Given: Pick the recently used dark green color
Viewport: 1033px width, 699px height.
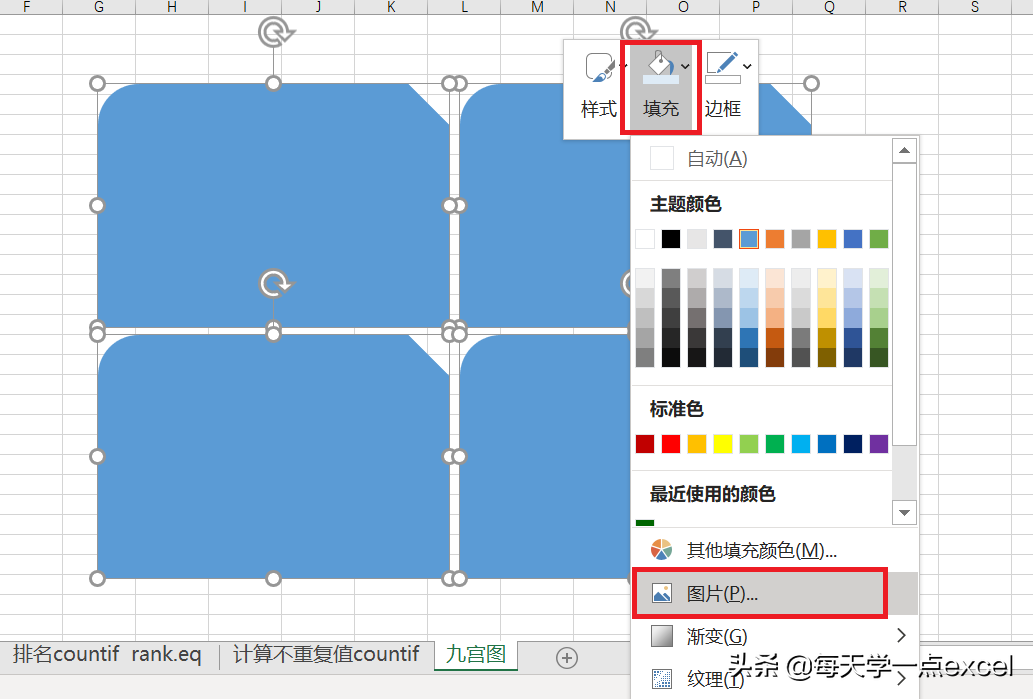Looking at the screenshot, I should coord(645,522).
